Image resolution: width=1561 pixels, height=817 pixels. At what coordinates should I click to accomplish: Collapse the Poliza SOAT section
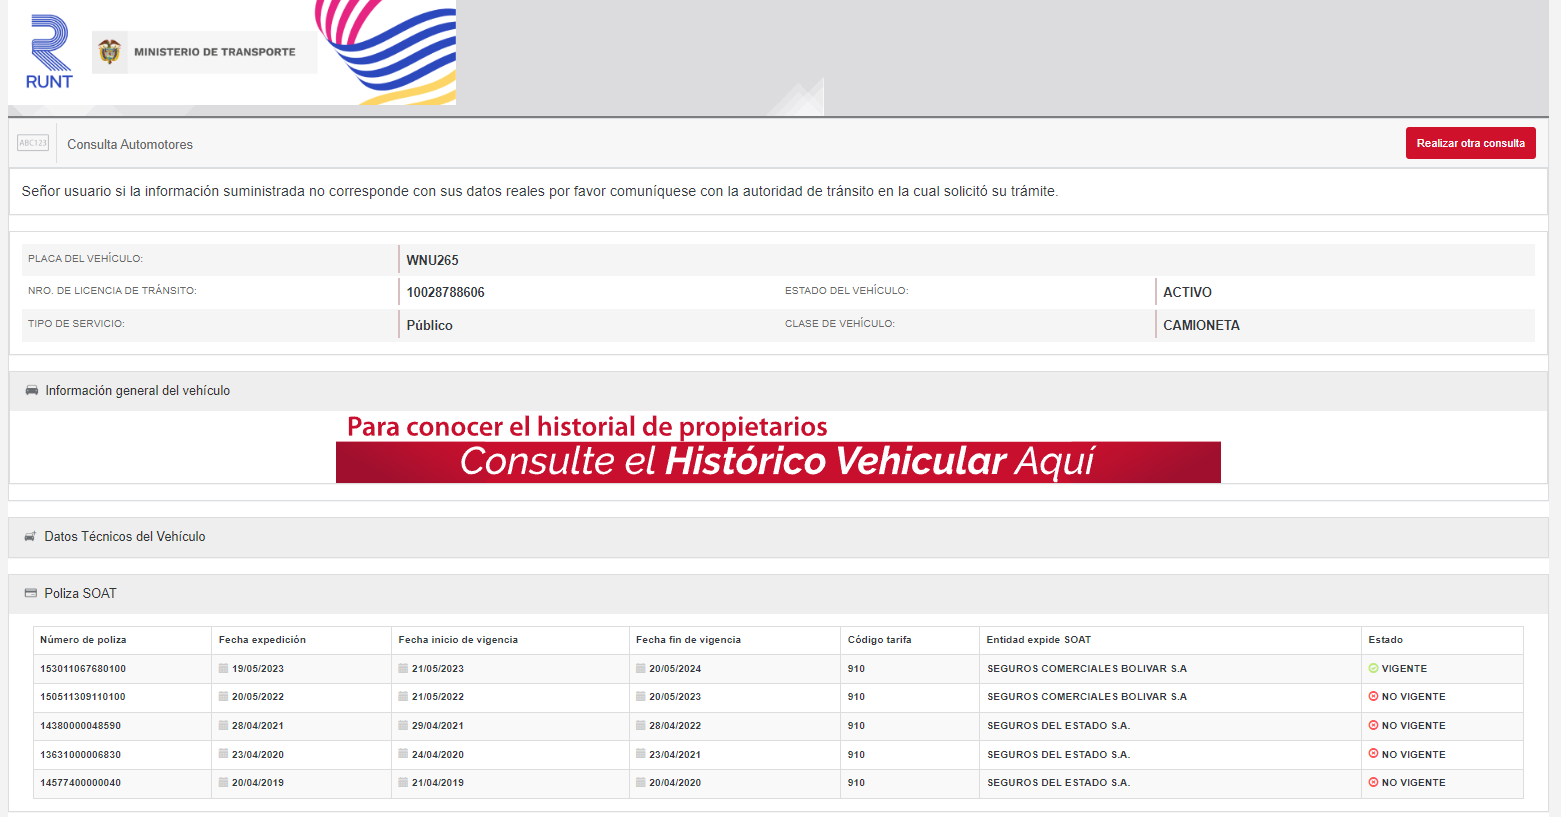pos(80,594)
